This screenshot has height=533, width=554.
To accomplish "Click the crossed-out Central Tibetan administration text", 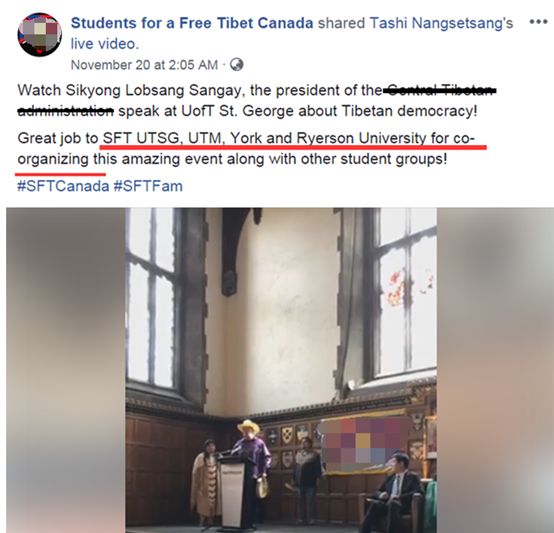I will tap(257, 101).
